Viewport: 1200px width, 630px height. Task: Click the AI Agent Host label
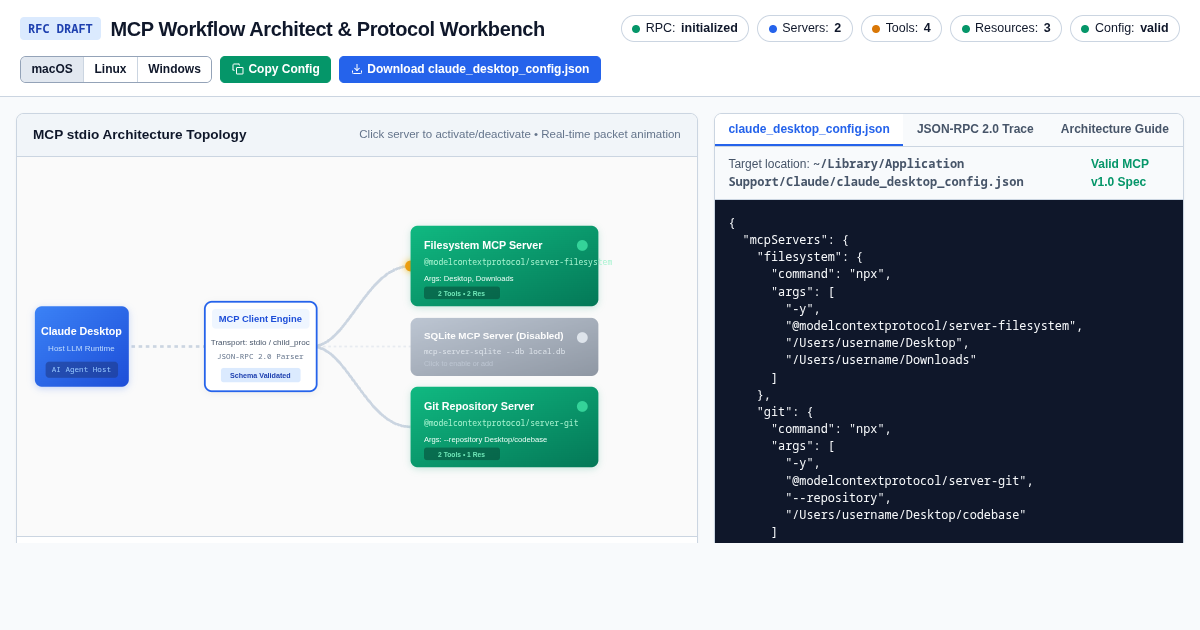pos(82,370)
